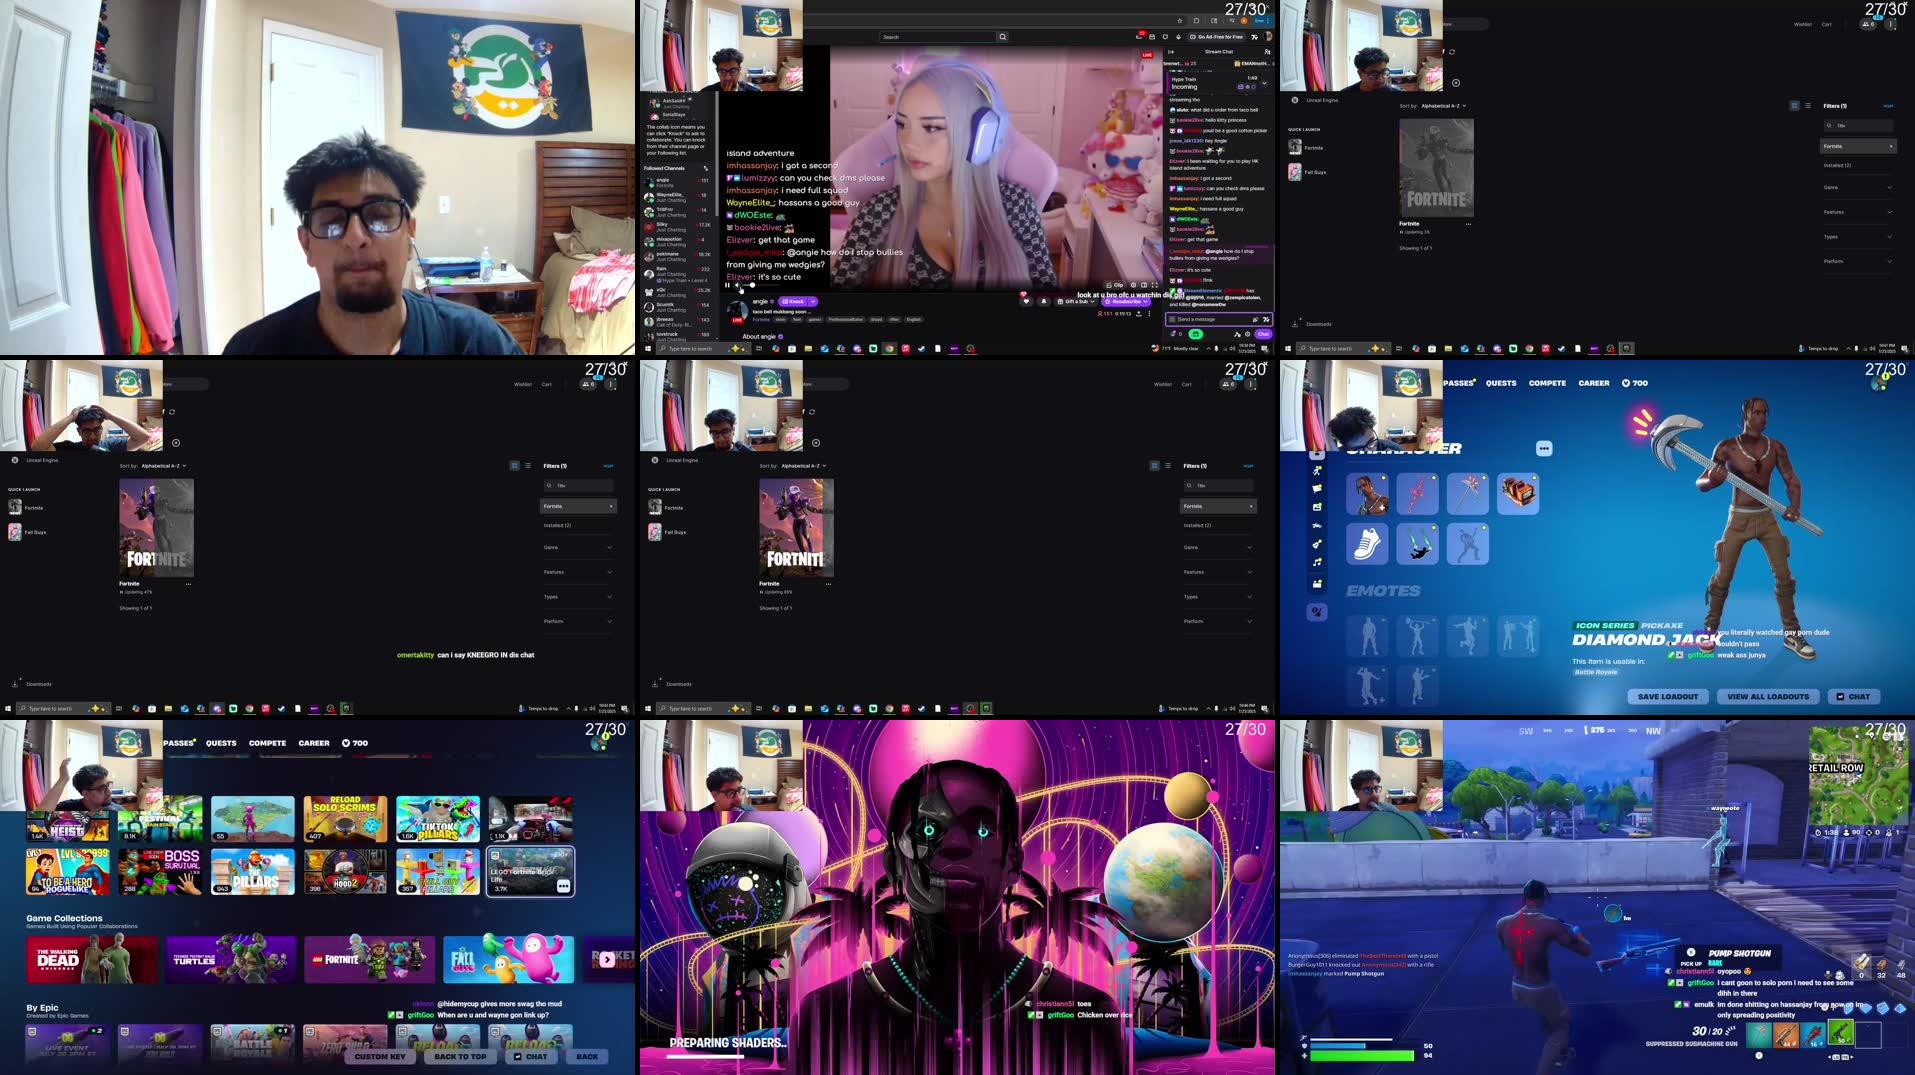
Task: Select the sneaker kicks slot in the locker
Action: [1367, 544]
